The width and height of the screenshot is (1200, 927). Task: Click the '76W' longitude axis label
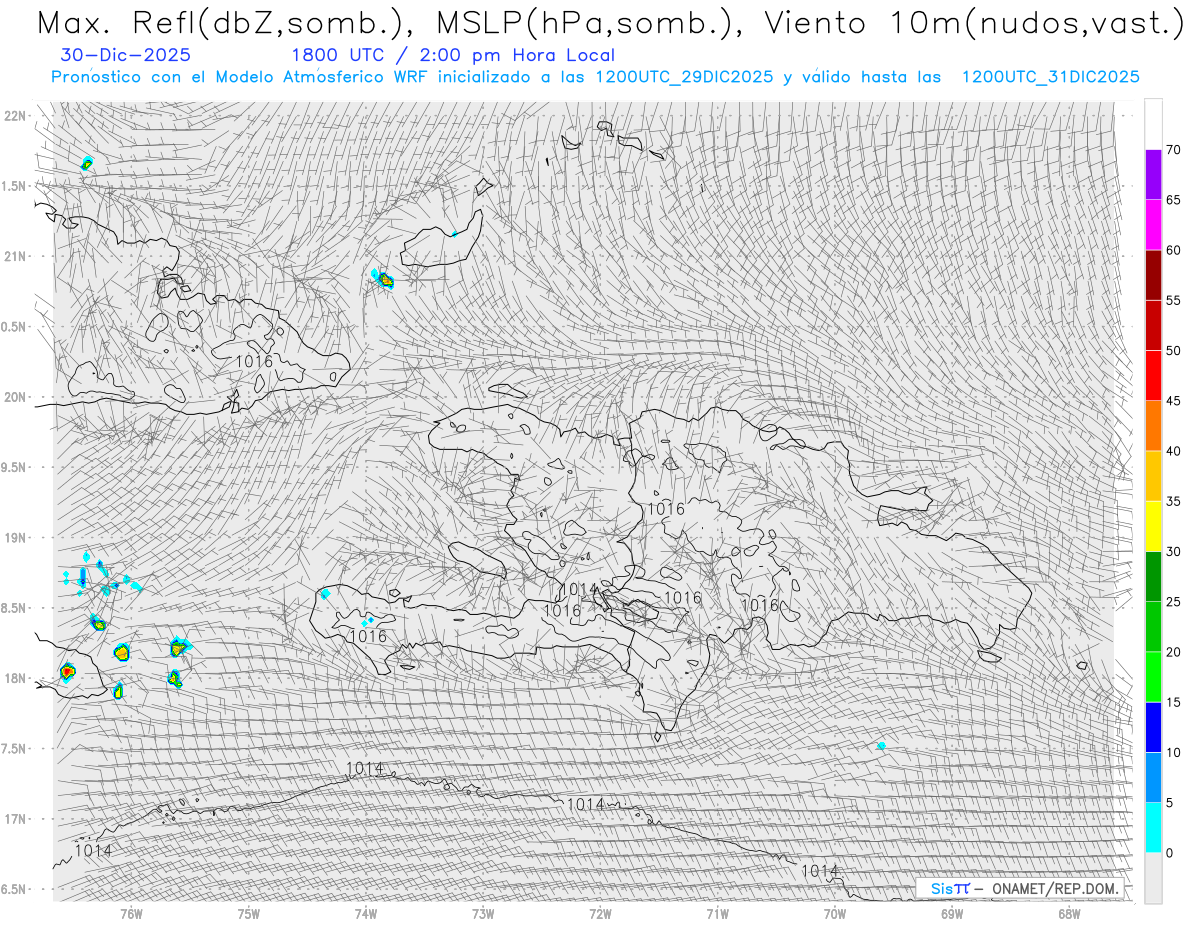pyautogui.click(x=131, y=913)
